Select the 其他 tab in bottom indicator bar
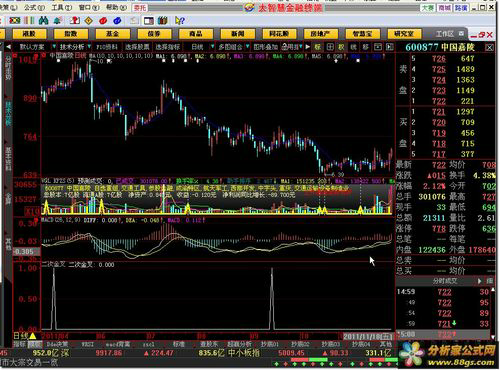Screen dimensions: 500x370 [x=386, y=344]
